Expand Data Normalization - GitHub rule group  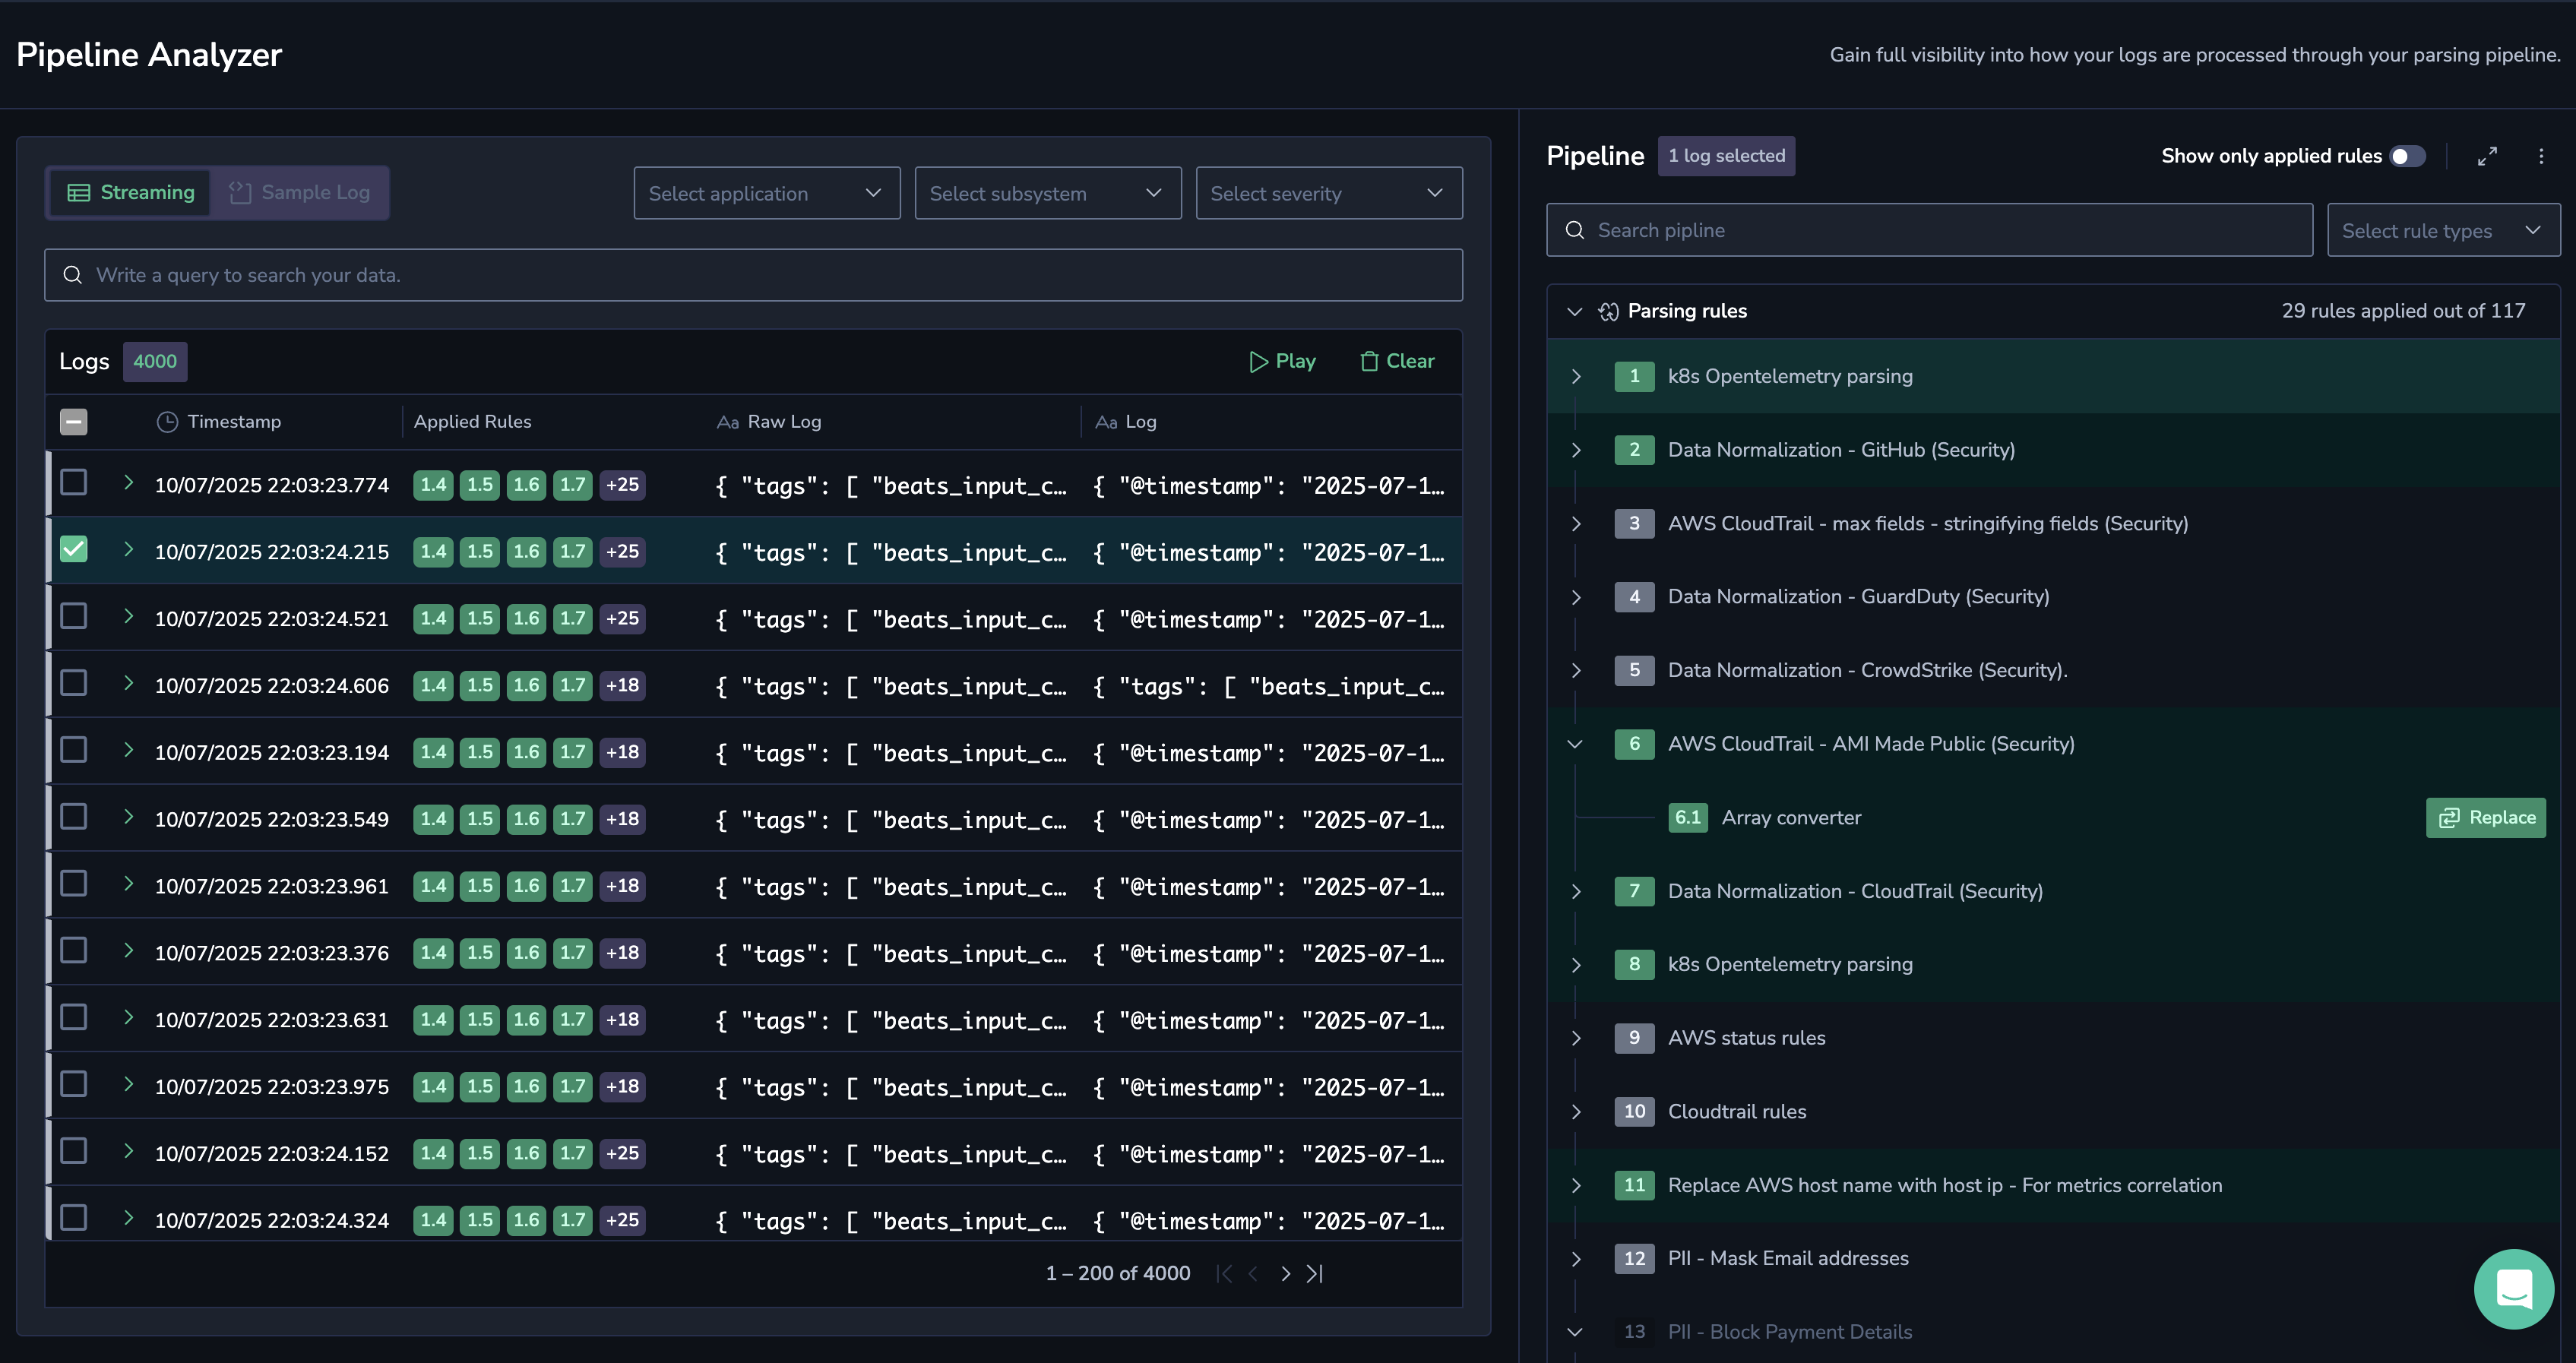click(x=1576, y=450)
